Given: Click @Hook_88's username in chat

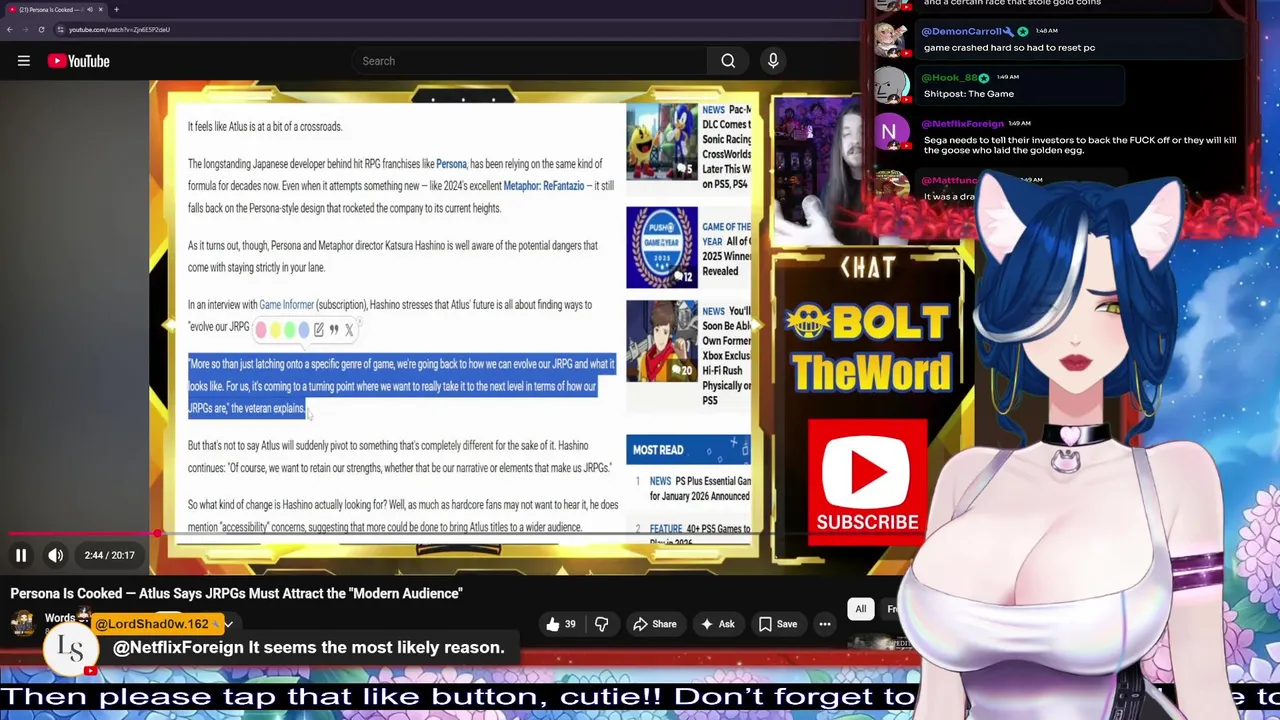Looking at the screenshot, I should coord(949,78).
